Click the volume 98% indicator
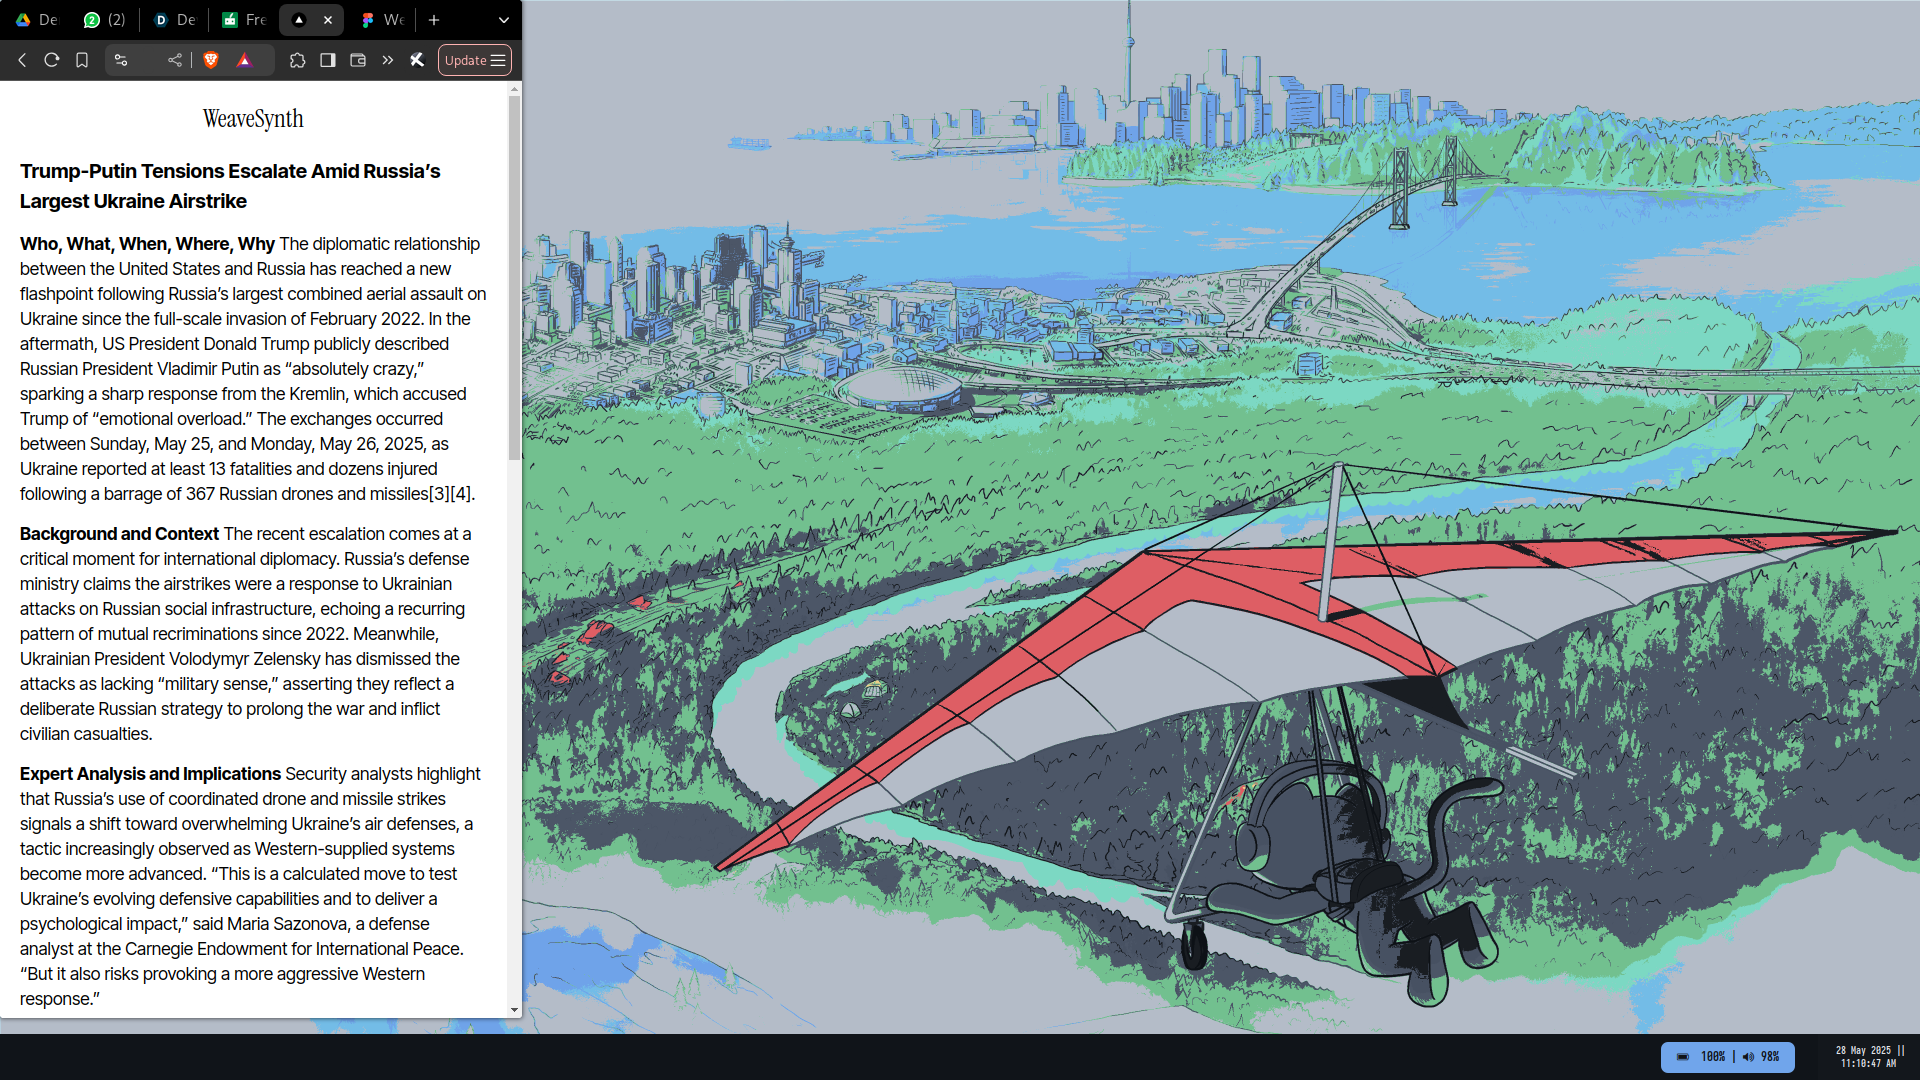 click(1761, 1057)
